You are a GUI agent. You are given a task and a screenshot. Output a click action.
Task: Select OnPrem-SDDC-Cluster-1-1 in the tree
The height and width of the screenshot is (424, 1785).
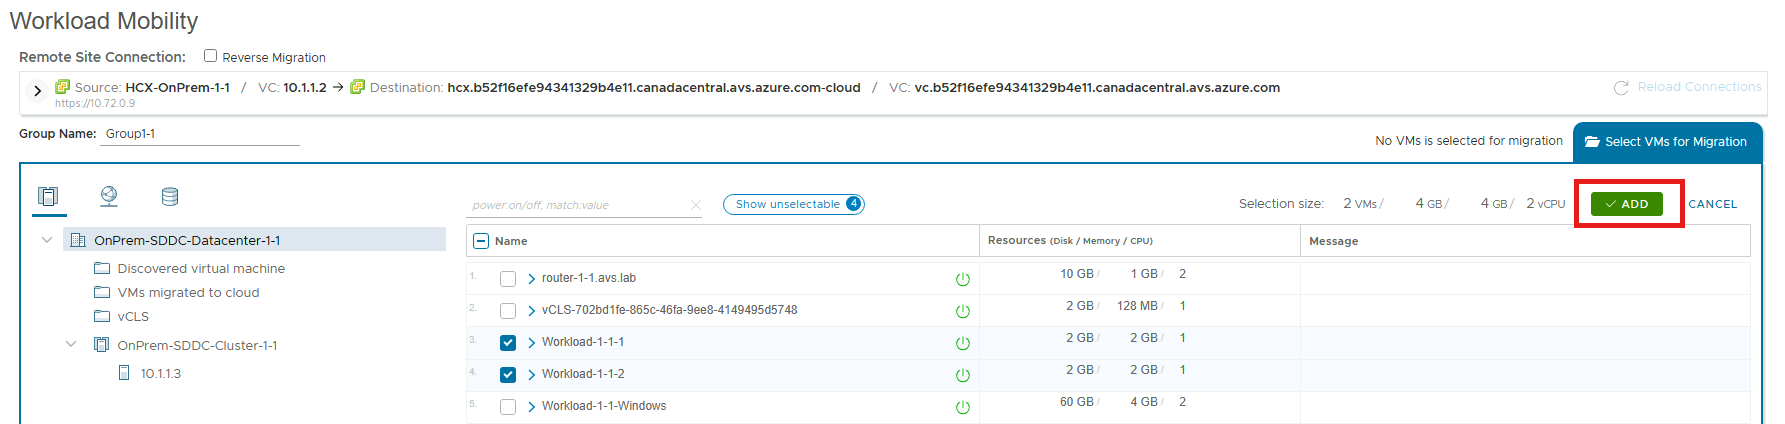(x=197, y=345)
